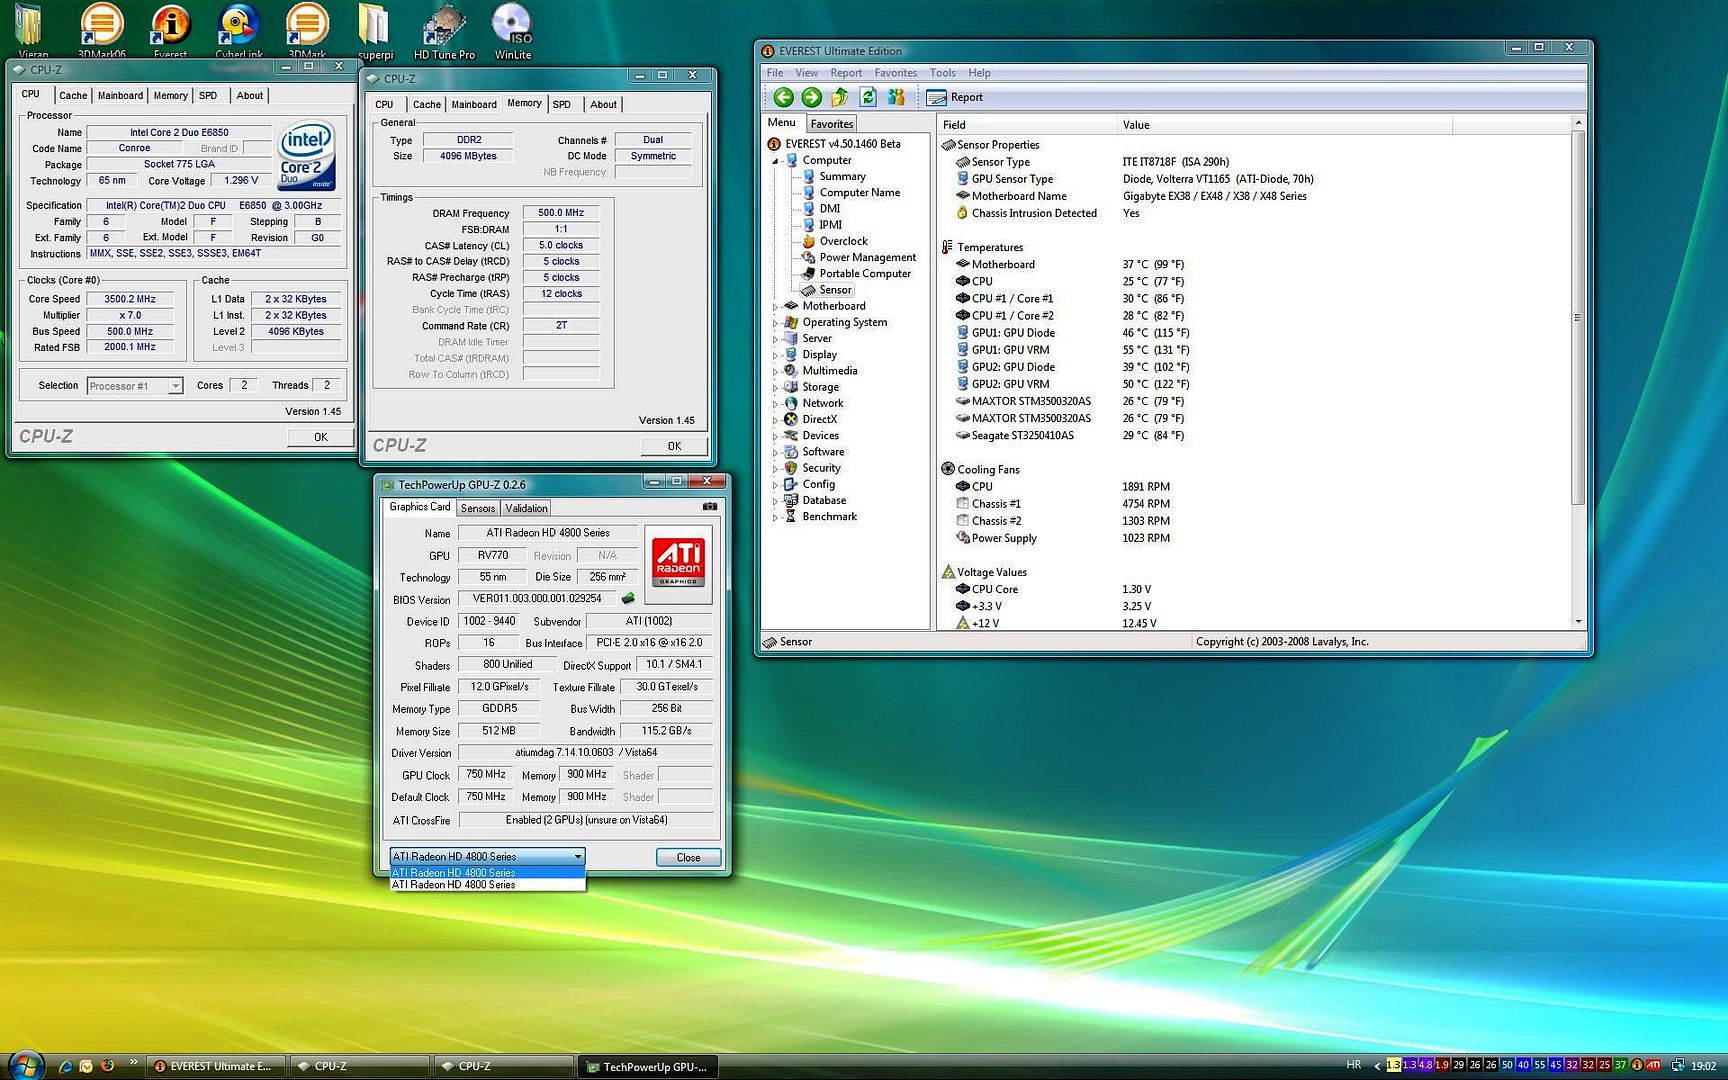Switch to TechPowerUp GPU-Z taskbar button

(649, 1067)
